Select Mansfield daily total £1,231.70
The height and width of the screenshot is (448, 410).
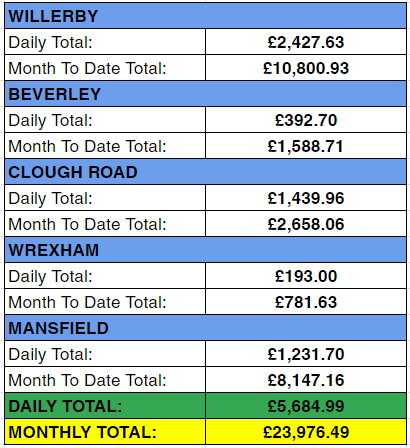[306, 354]
